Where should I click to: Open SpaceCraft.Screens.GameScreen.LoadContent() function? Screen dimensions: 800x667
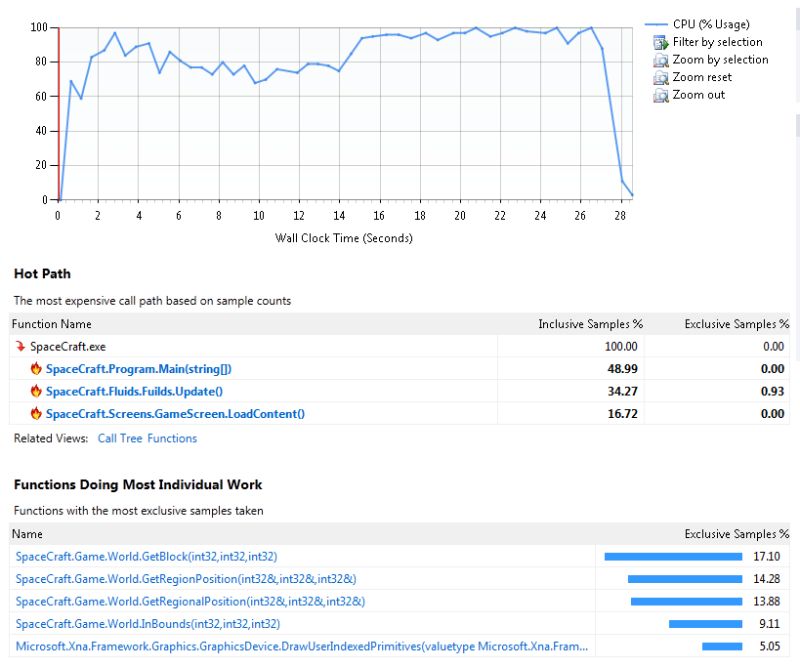coord(175,414)
